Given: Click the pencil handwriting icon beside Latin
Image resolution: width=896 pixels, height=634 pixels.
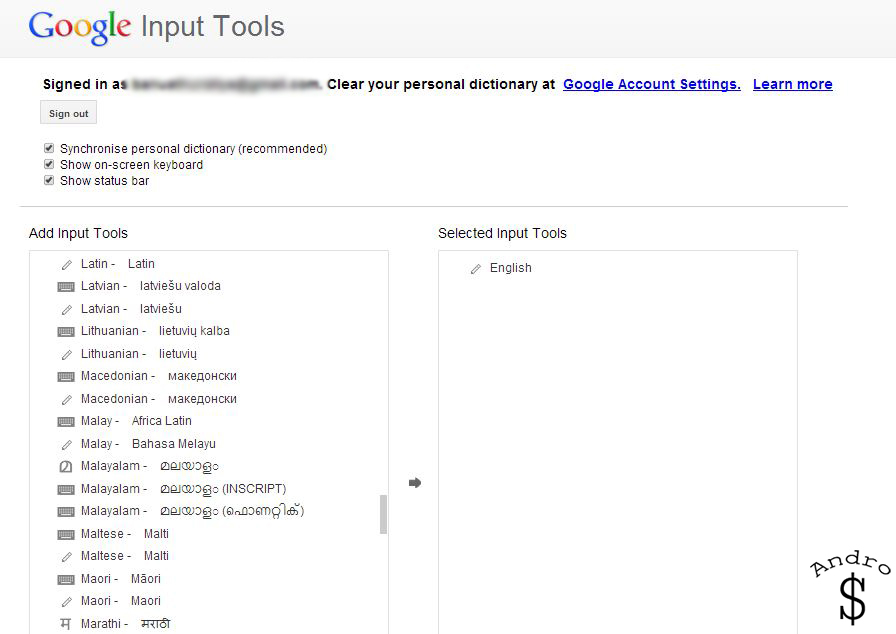Looking at the screenshot, I should point(67,264).
